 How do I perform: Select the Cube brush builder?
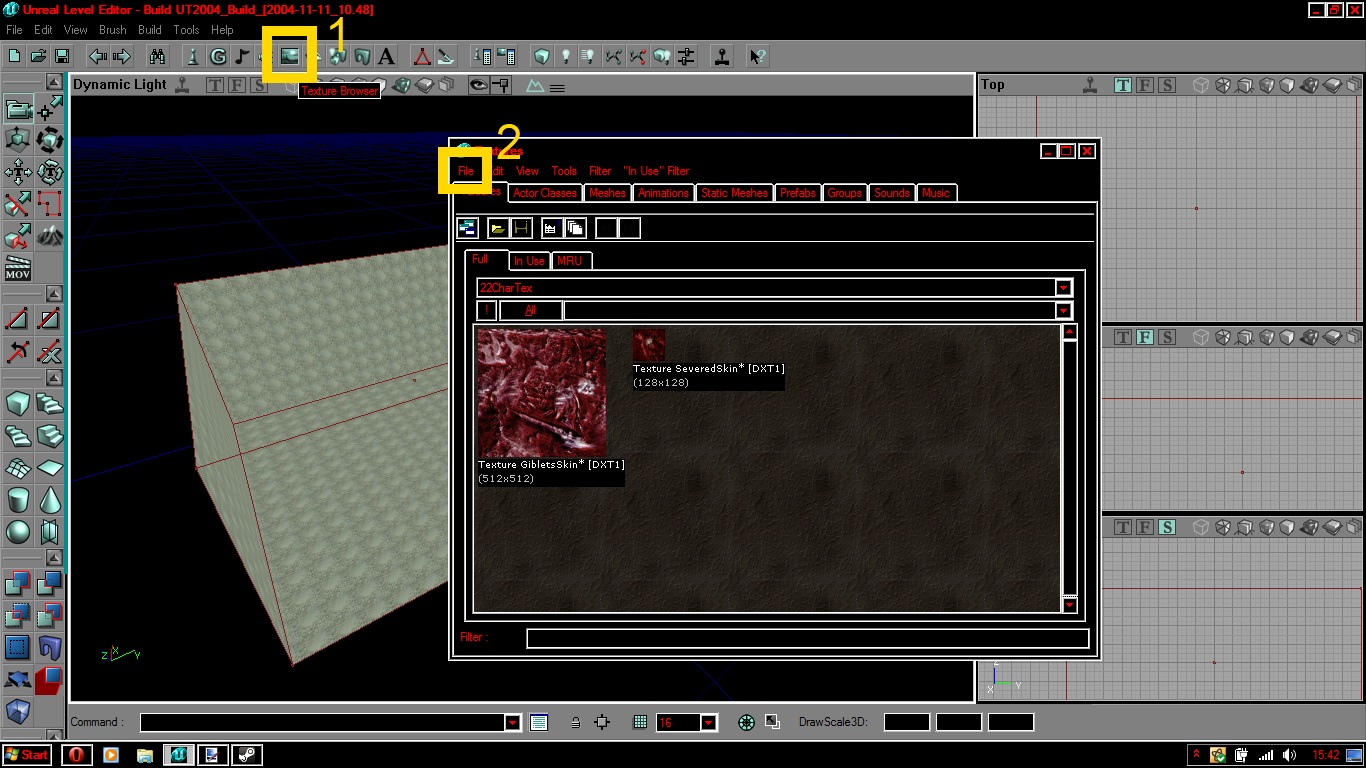coord(18,404)
